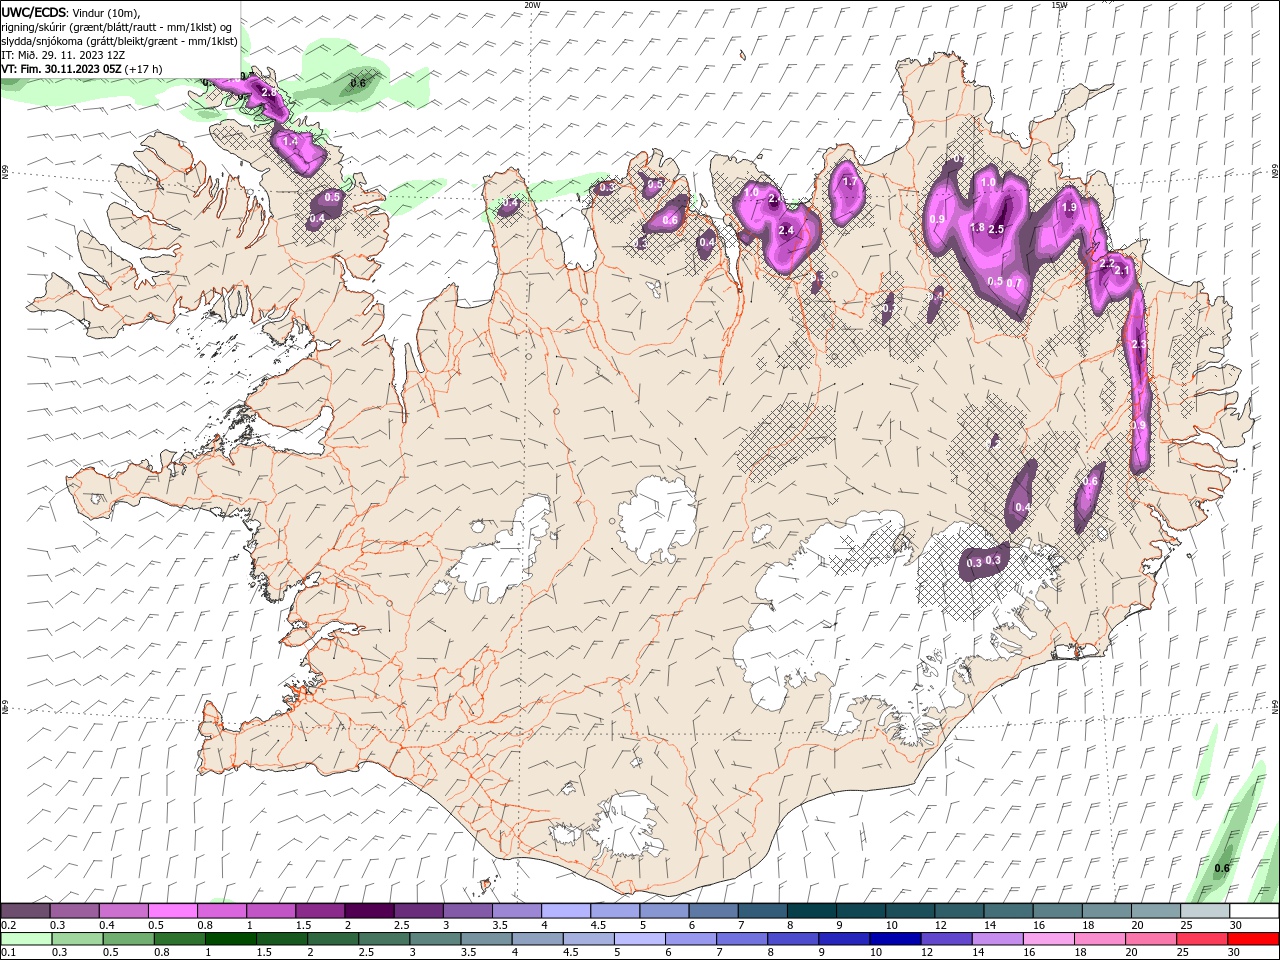
Task: Click the '2.2' snowfall value on the map
Action: point(1107,263)
